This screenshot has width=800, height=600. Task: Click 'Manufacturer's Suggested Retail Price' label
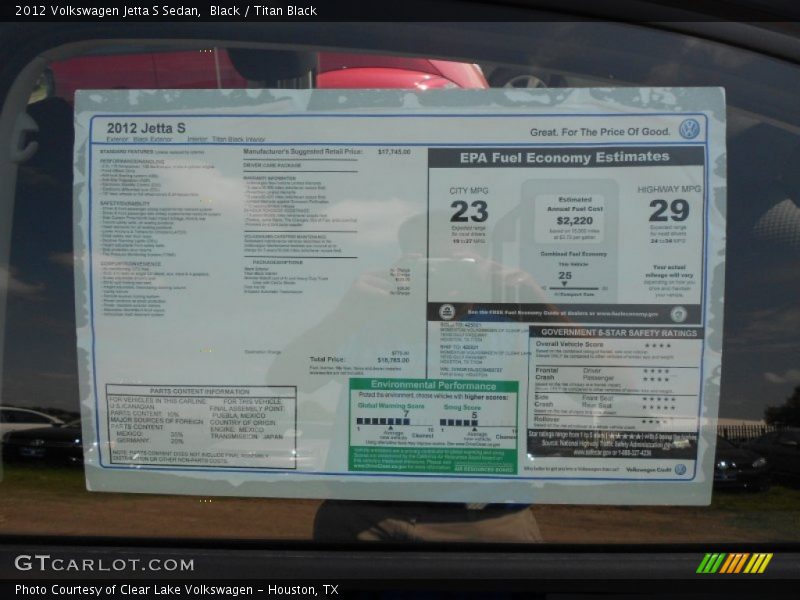click(303, 152)
